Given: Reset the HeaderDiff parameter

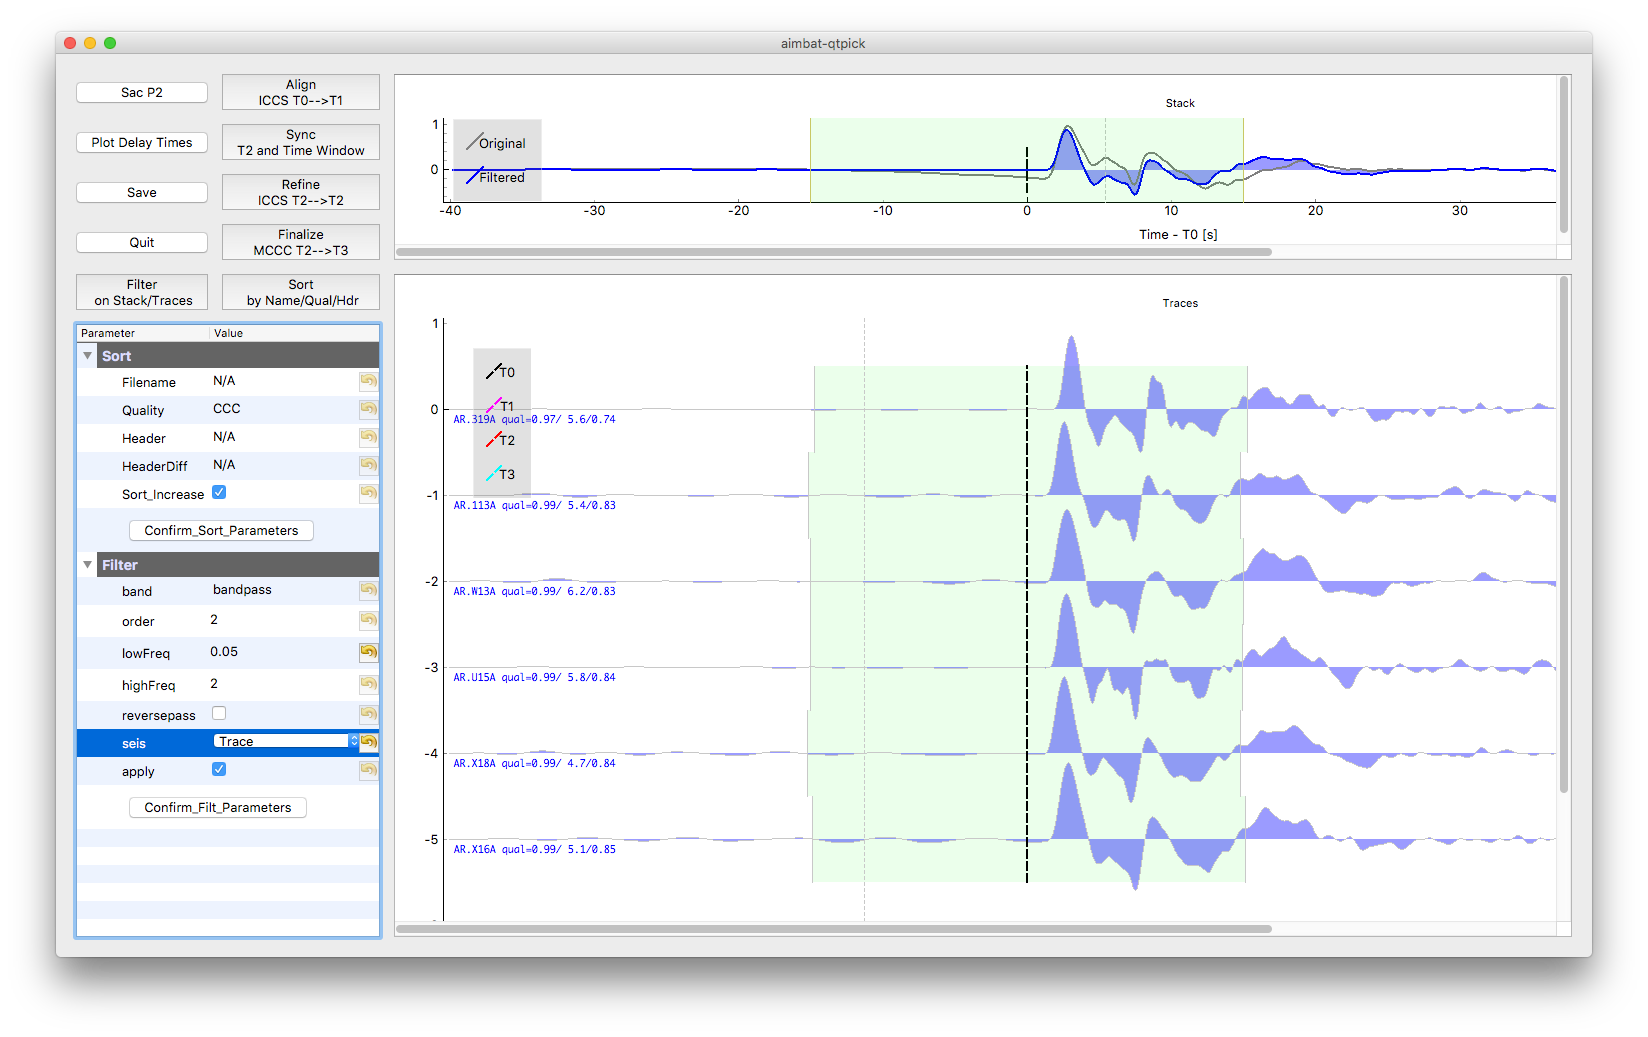Looking at the screenshot, I should (369, 465).
